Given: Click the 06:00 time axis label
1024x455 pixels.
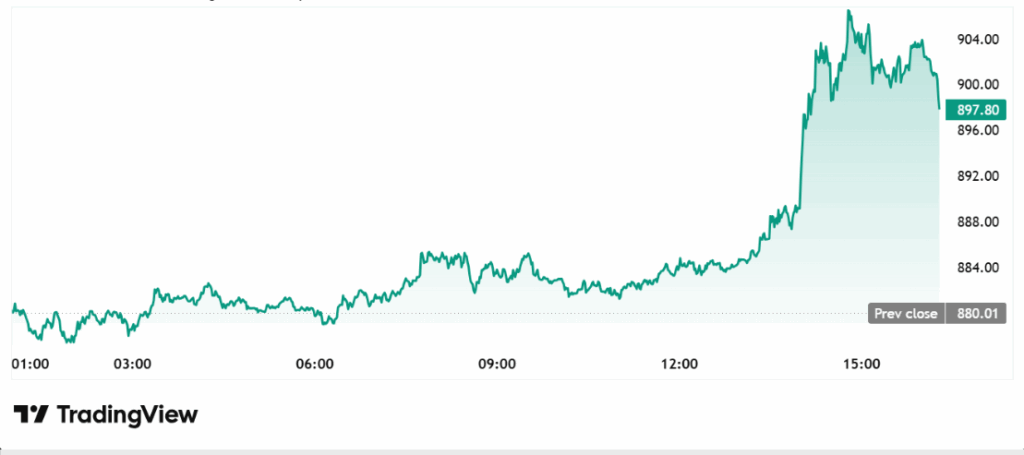Looking at the screenshot, I should 315,364.
